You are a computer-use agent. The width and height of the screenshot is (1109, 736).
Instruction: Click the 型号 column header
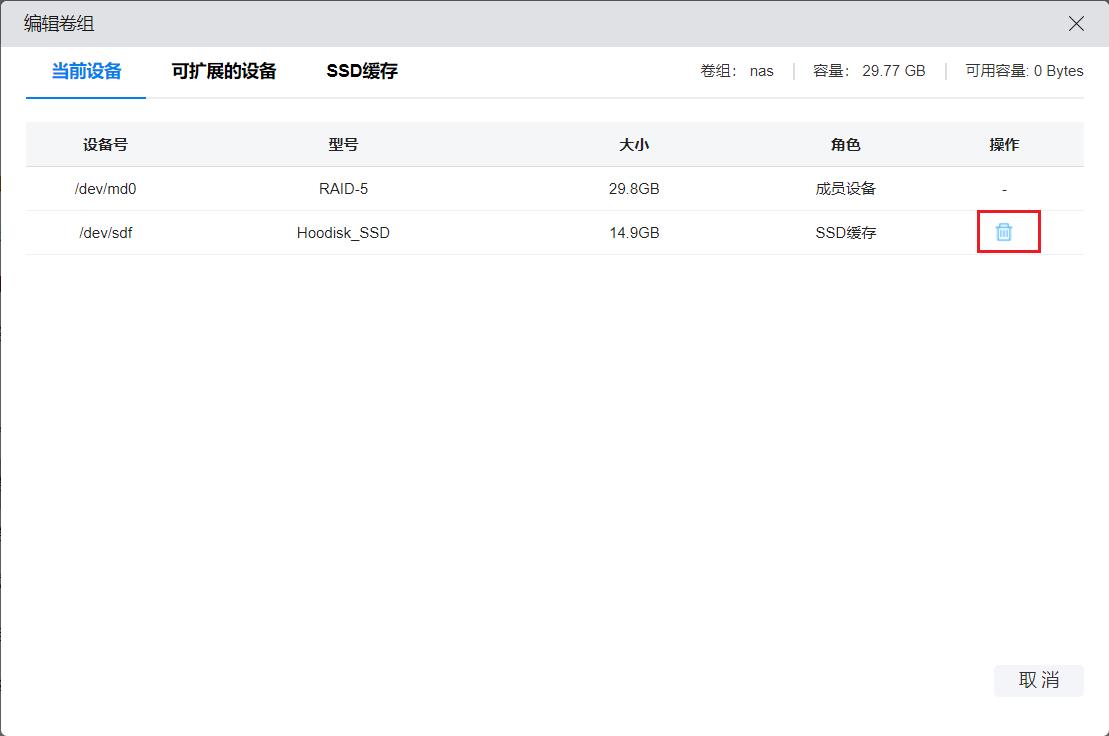[343, 144]
